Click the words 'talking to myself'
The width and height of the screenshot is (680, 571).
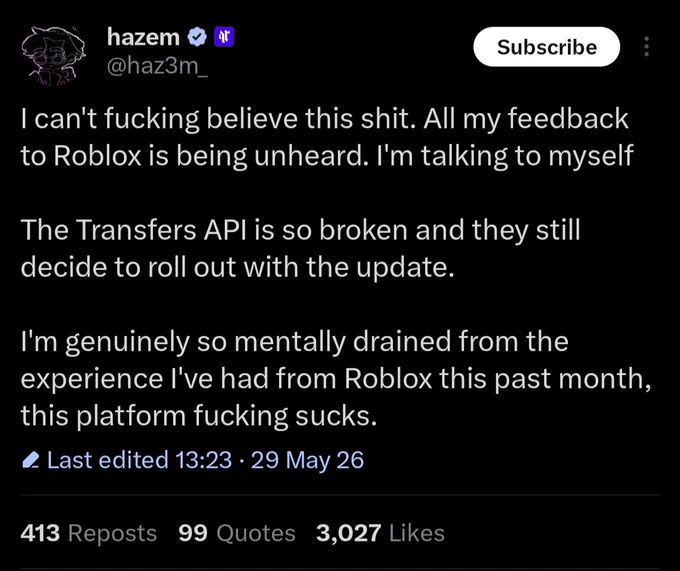527,156
